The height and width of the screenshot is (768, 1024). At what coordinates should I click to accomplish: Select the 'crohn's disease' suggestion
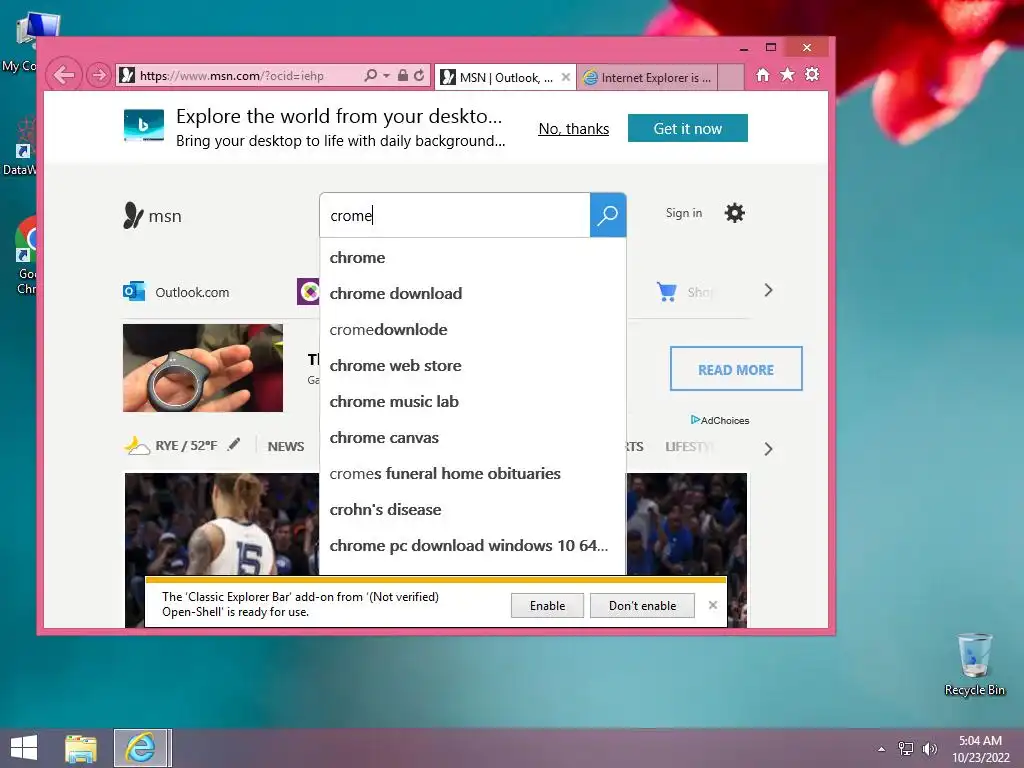tap(473, 509)
